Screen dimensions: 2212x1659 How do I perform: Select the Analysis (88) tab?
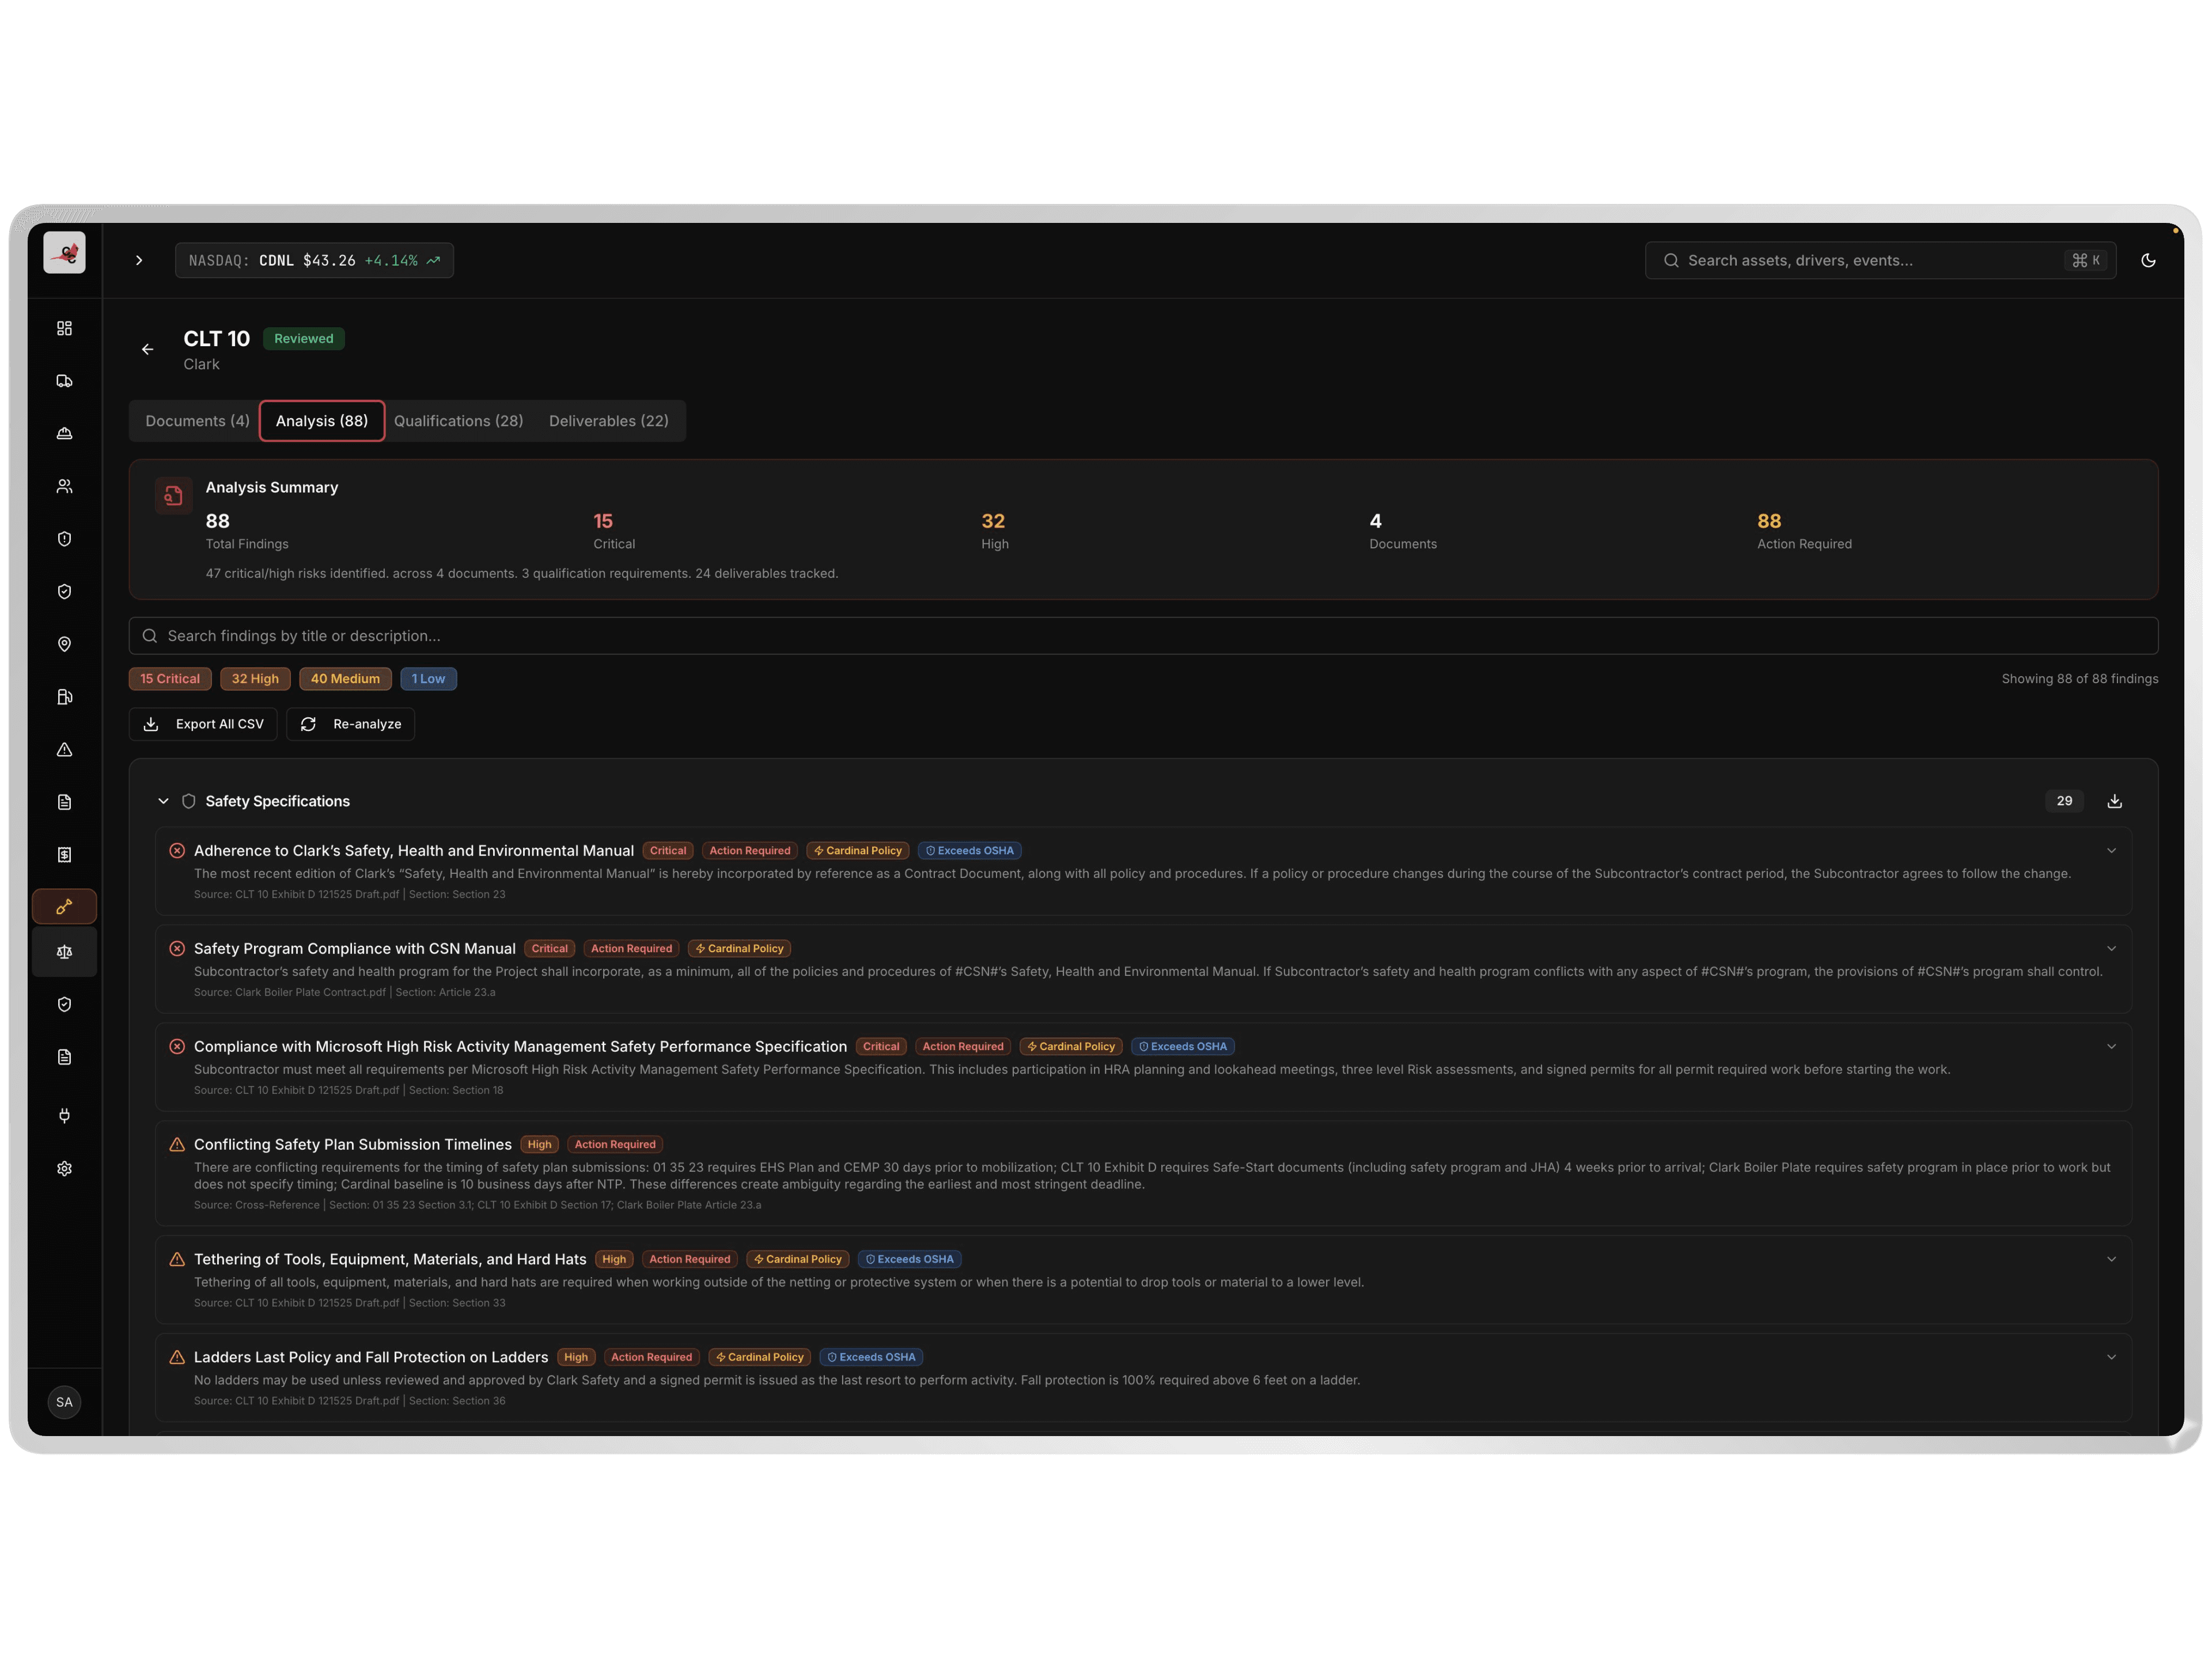coord(322,421)
